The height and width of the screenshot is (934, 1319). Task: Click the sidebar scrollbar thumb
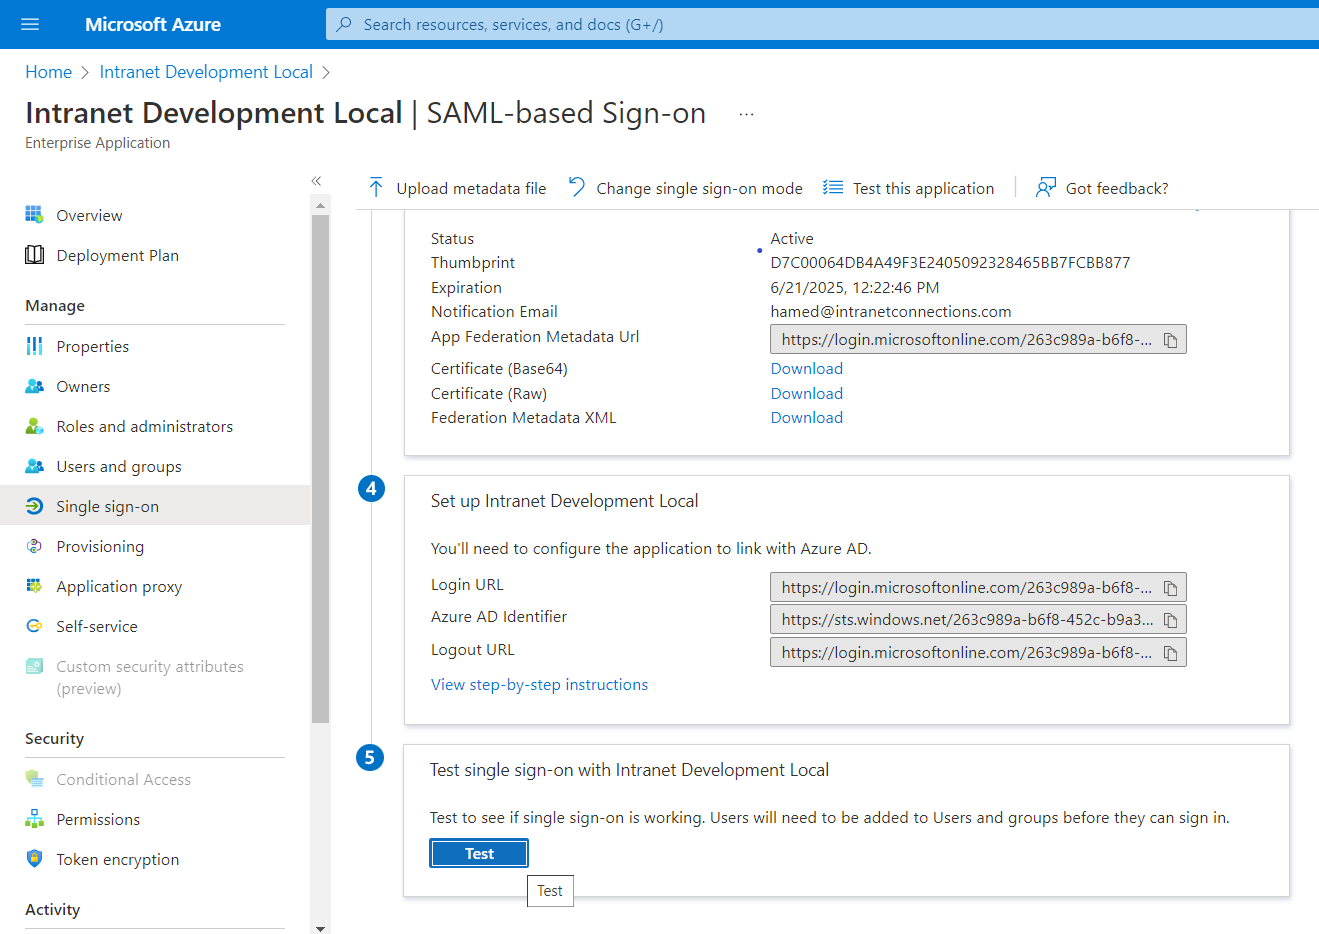tap(320, 468)
